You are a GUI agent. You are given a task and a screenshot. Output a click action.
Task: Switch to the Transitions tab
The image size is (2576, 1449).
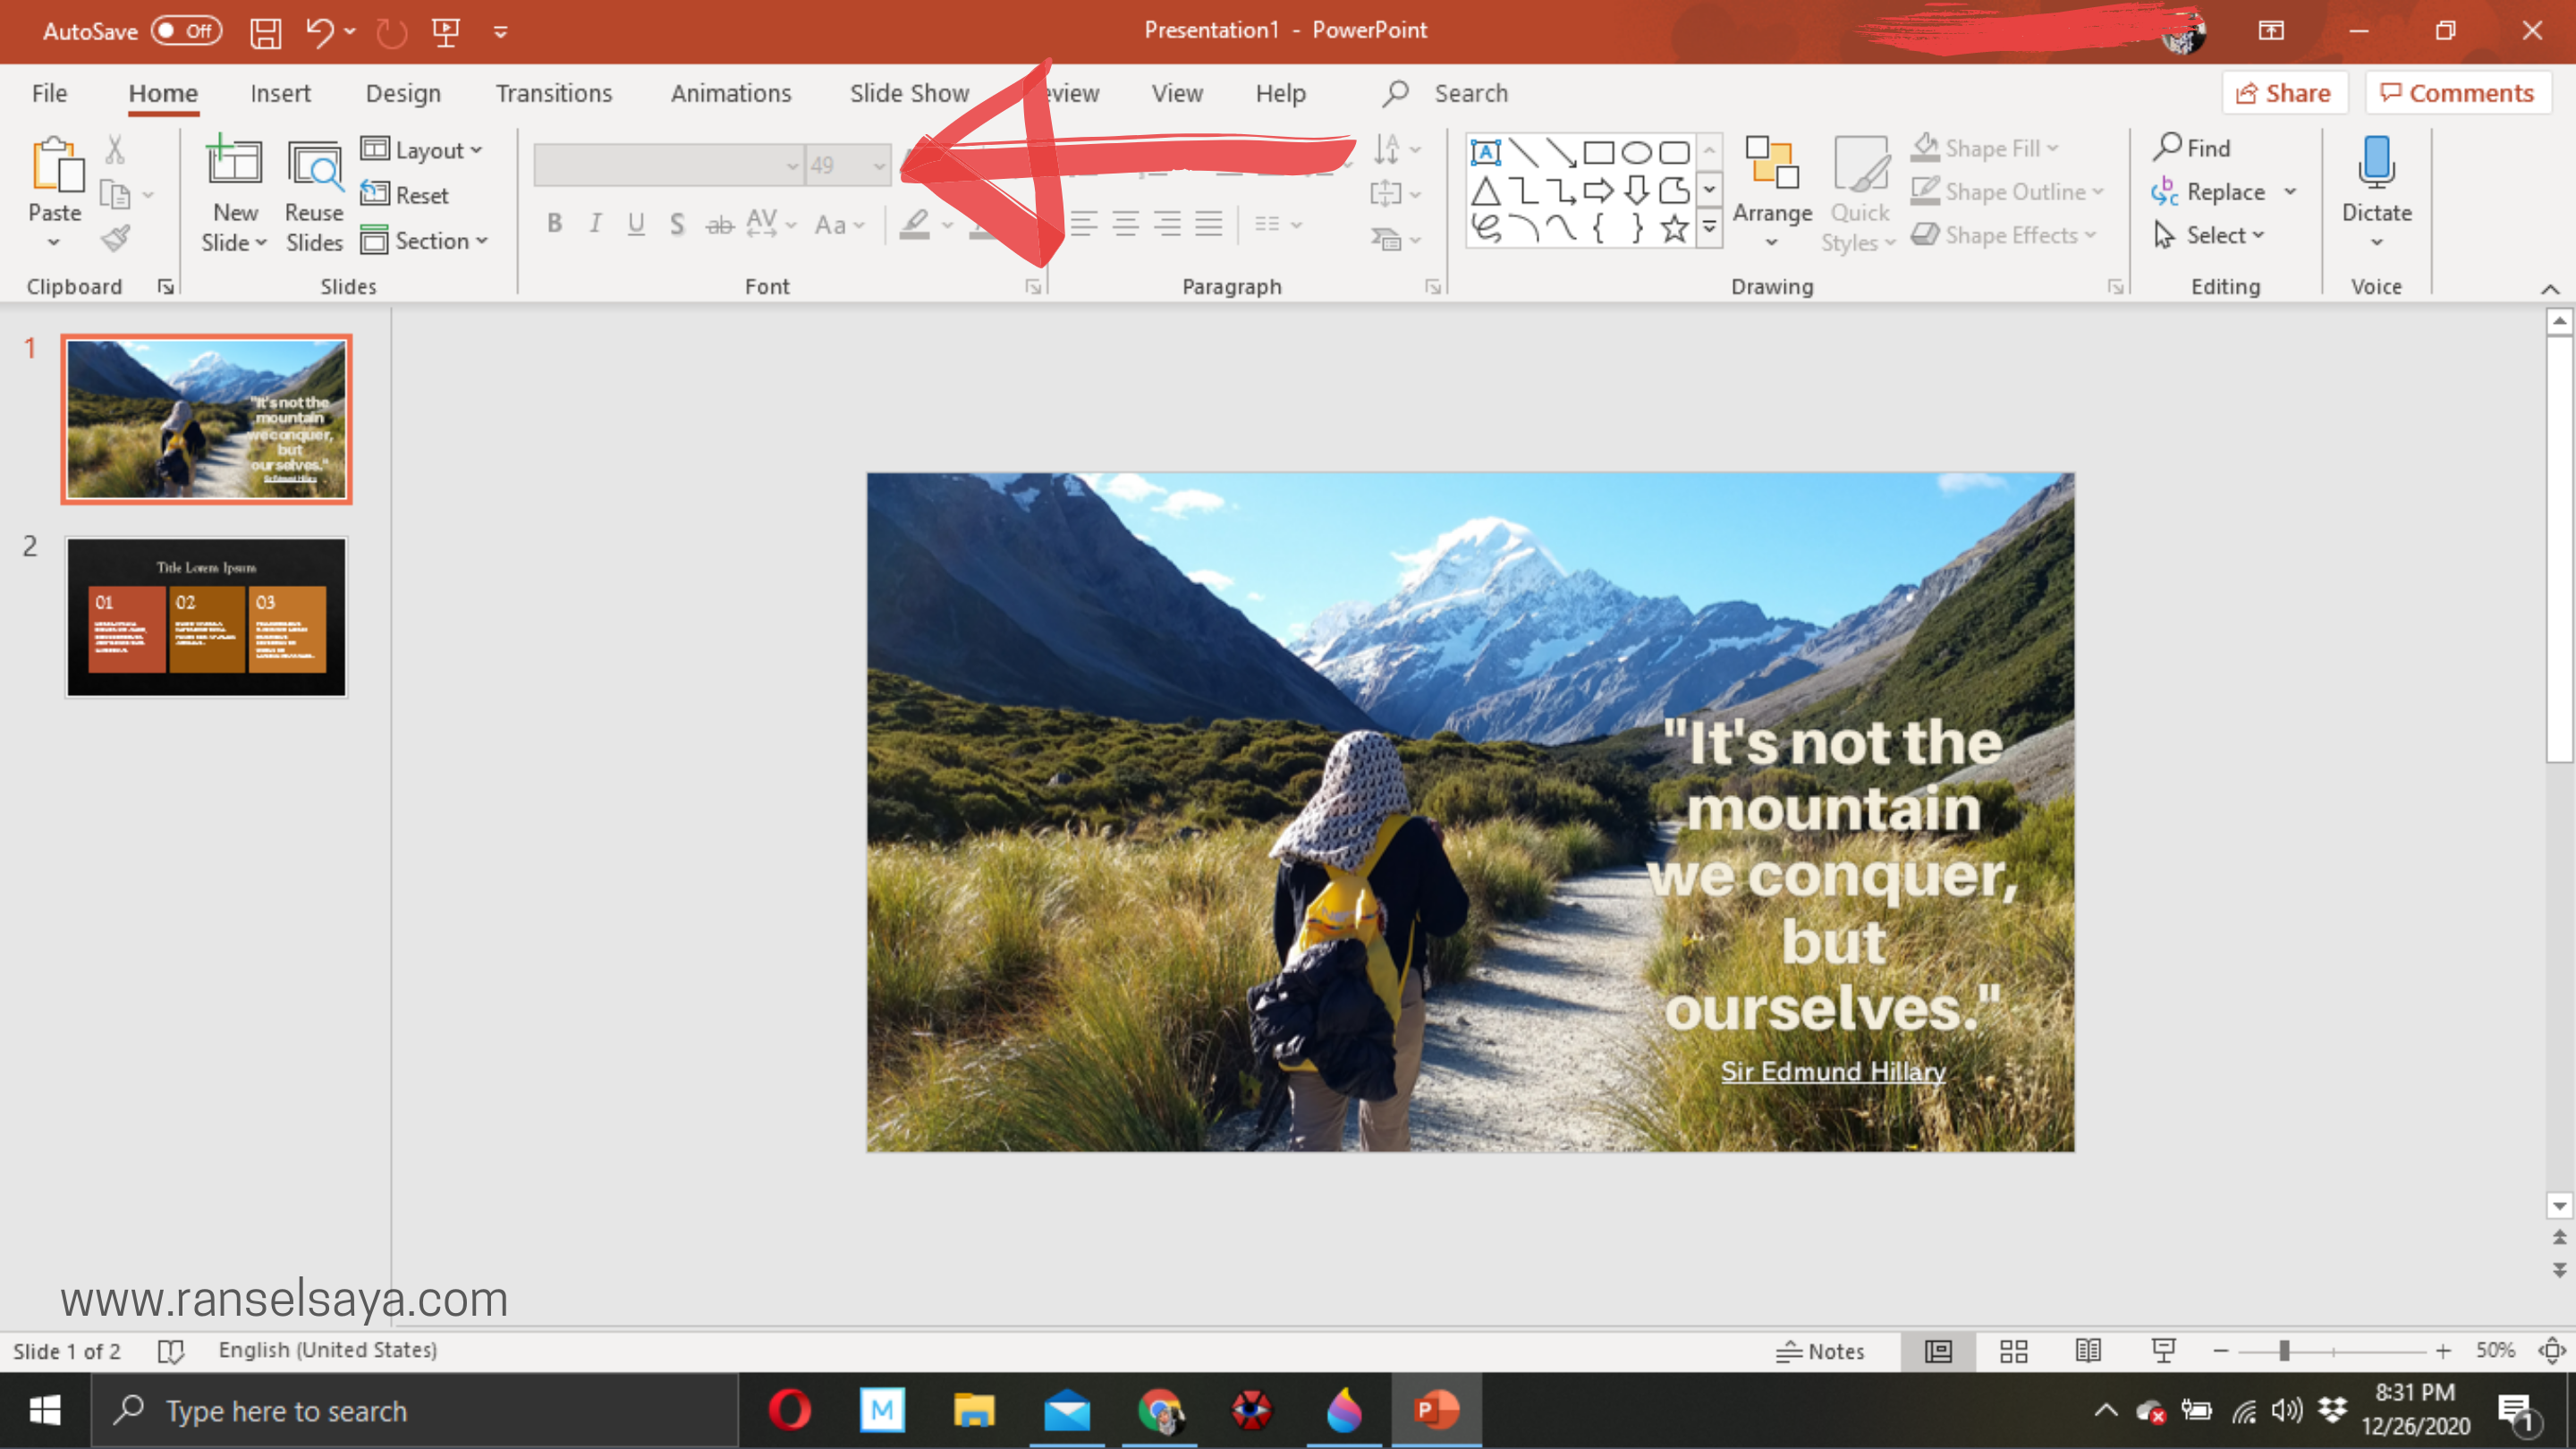click(553, 93)
